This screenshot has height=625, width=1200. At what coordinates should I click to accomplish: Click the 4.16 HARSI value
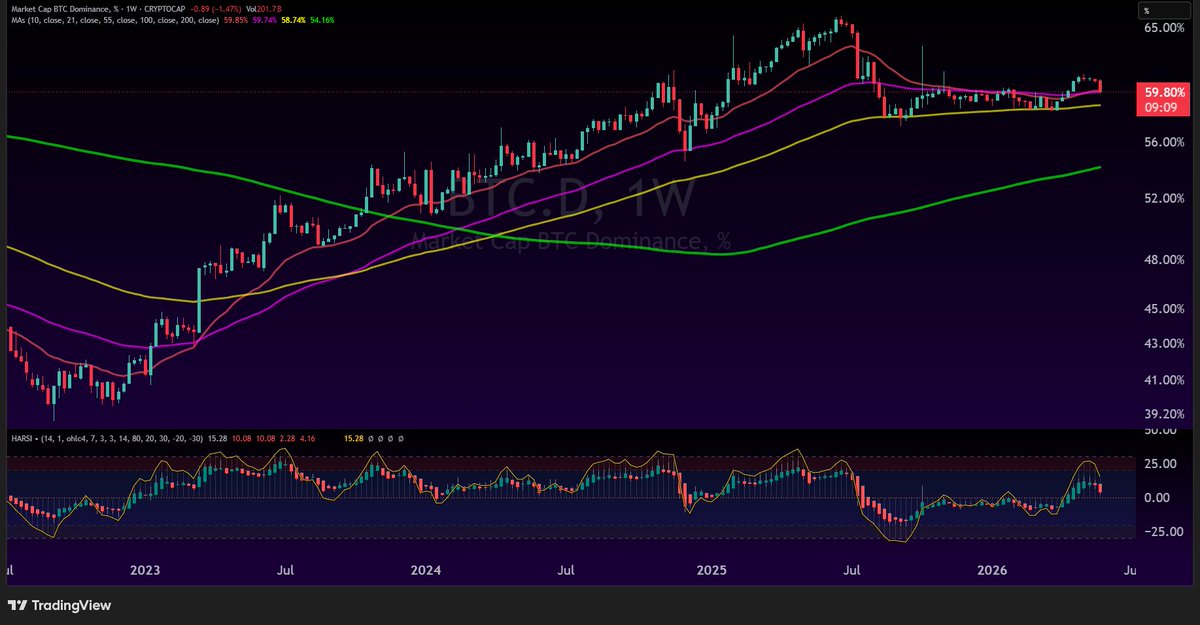307,438
